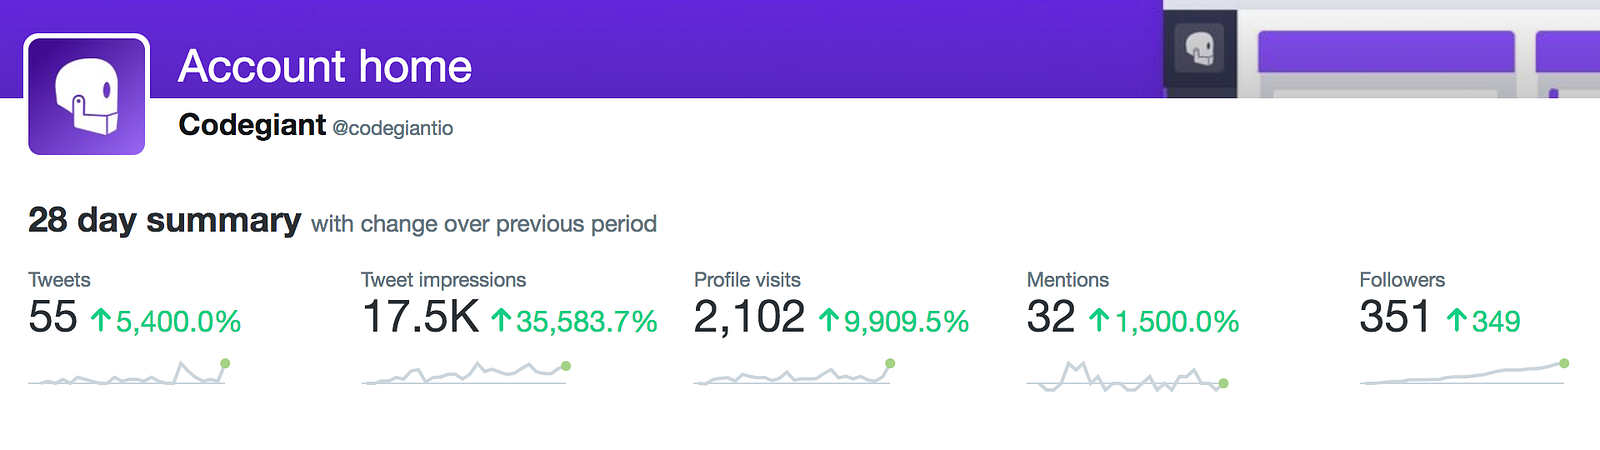Click the green arrow beside Followers 349
The width and height of the screenshot is (1600, 450).
tap(1457, 320)
